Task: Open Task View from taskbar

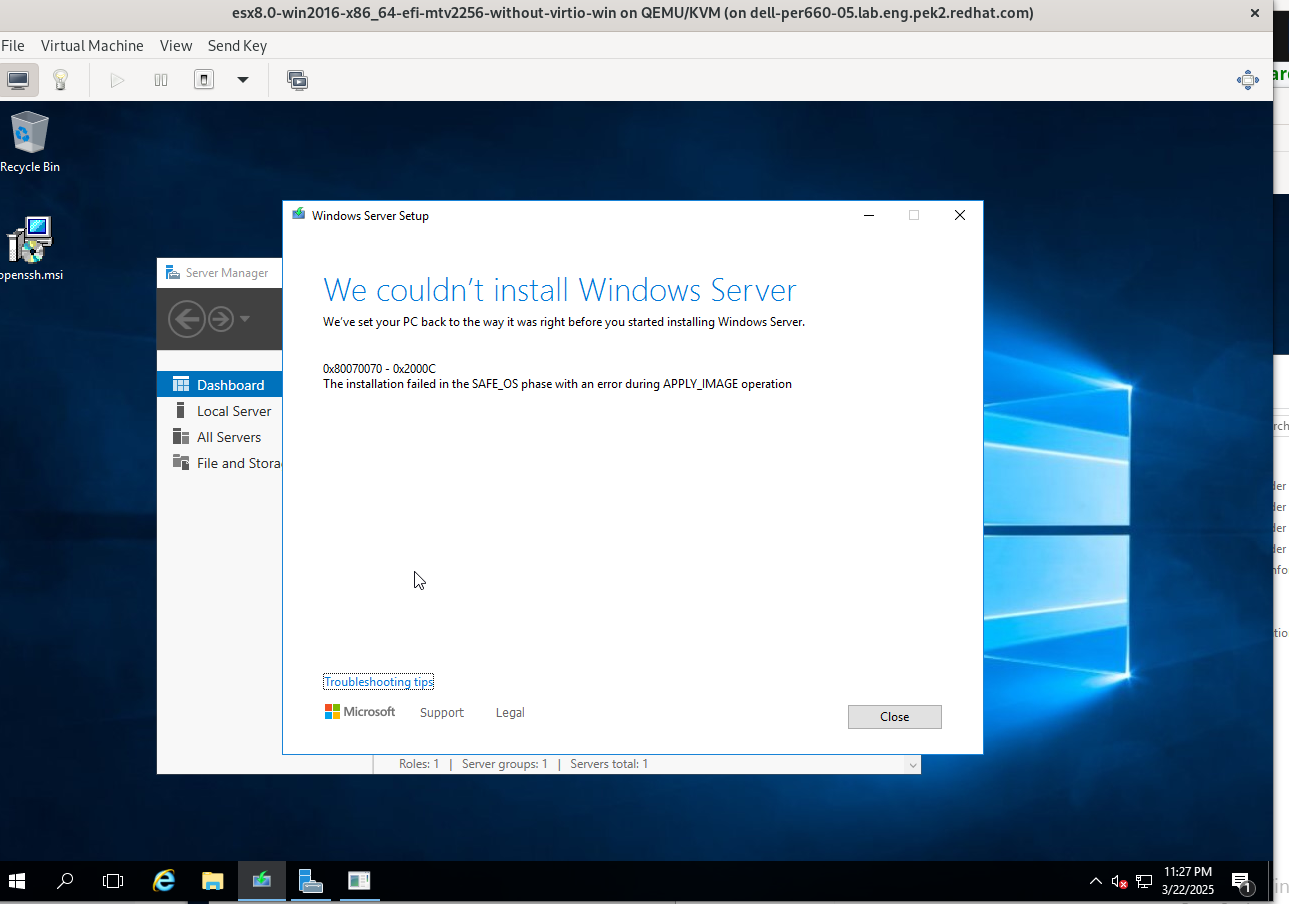Action: tap(113, 881)
